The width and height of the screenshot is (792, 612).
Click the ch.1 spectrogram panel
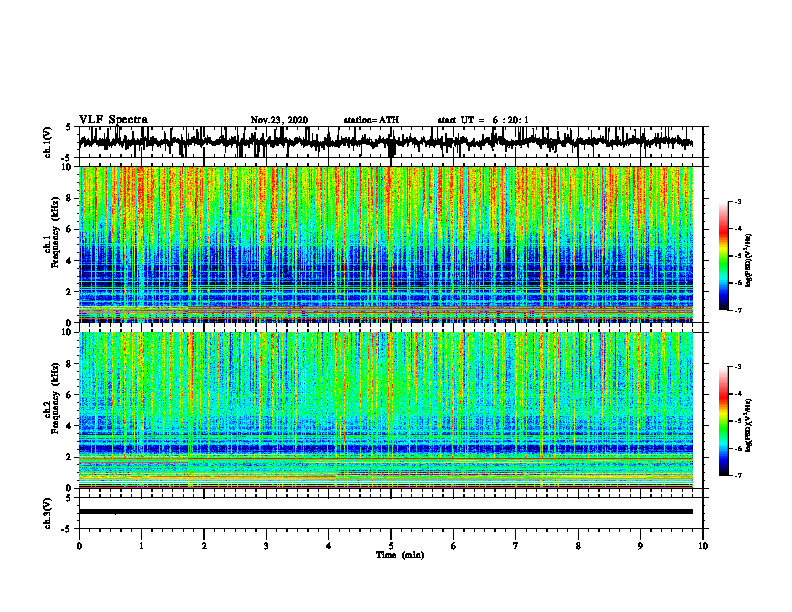pyautogui.click(x=386, y=244)
